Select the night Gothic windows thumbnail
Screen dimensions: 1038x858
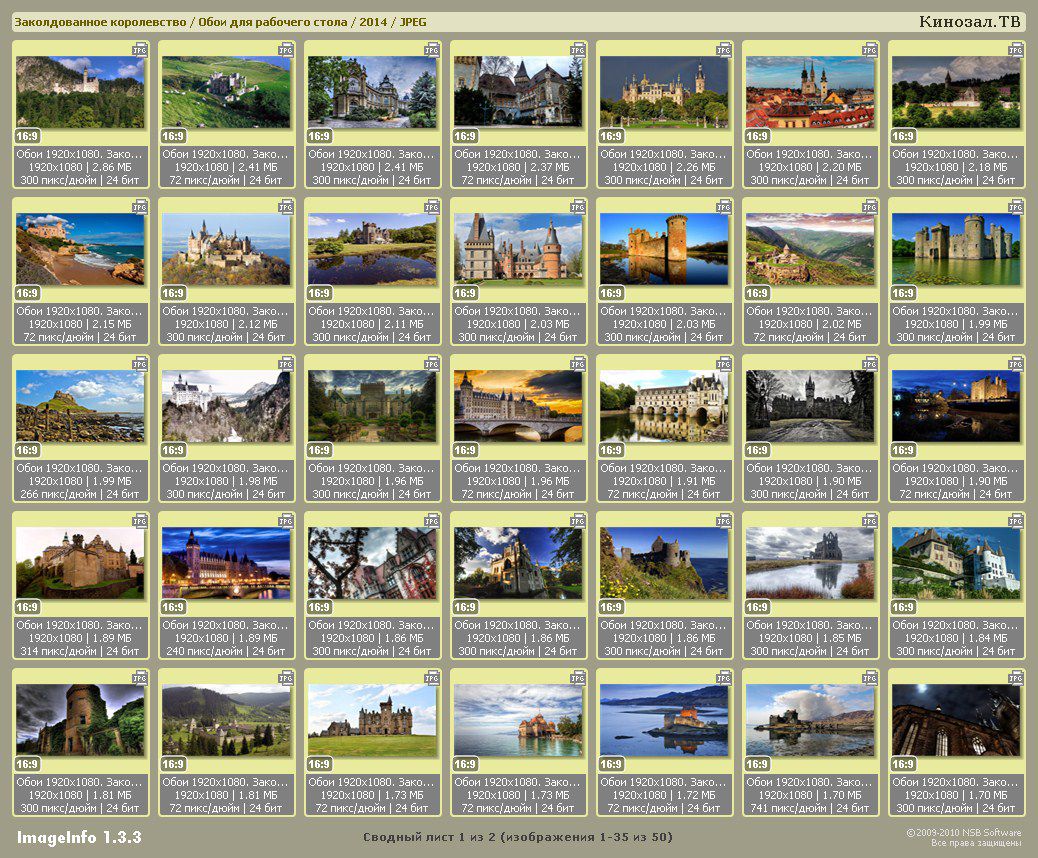(x=956, y=720)
